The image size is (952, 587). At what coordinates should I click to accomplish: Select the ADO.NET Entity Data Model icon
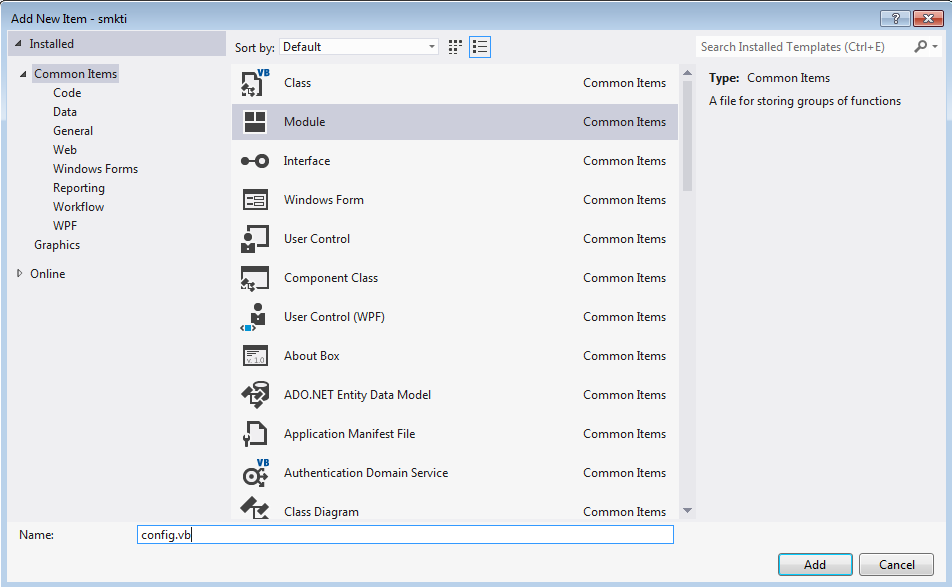click(255, 395)
